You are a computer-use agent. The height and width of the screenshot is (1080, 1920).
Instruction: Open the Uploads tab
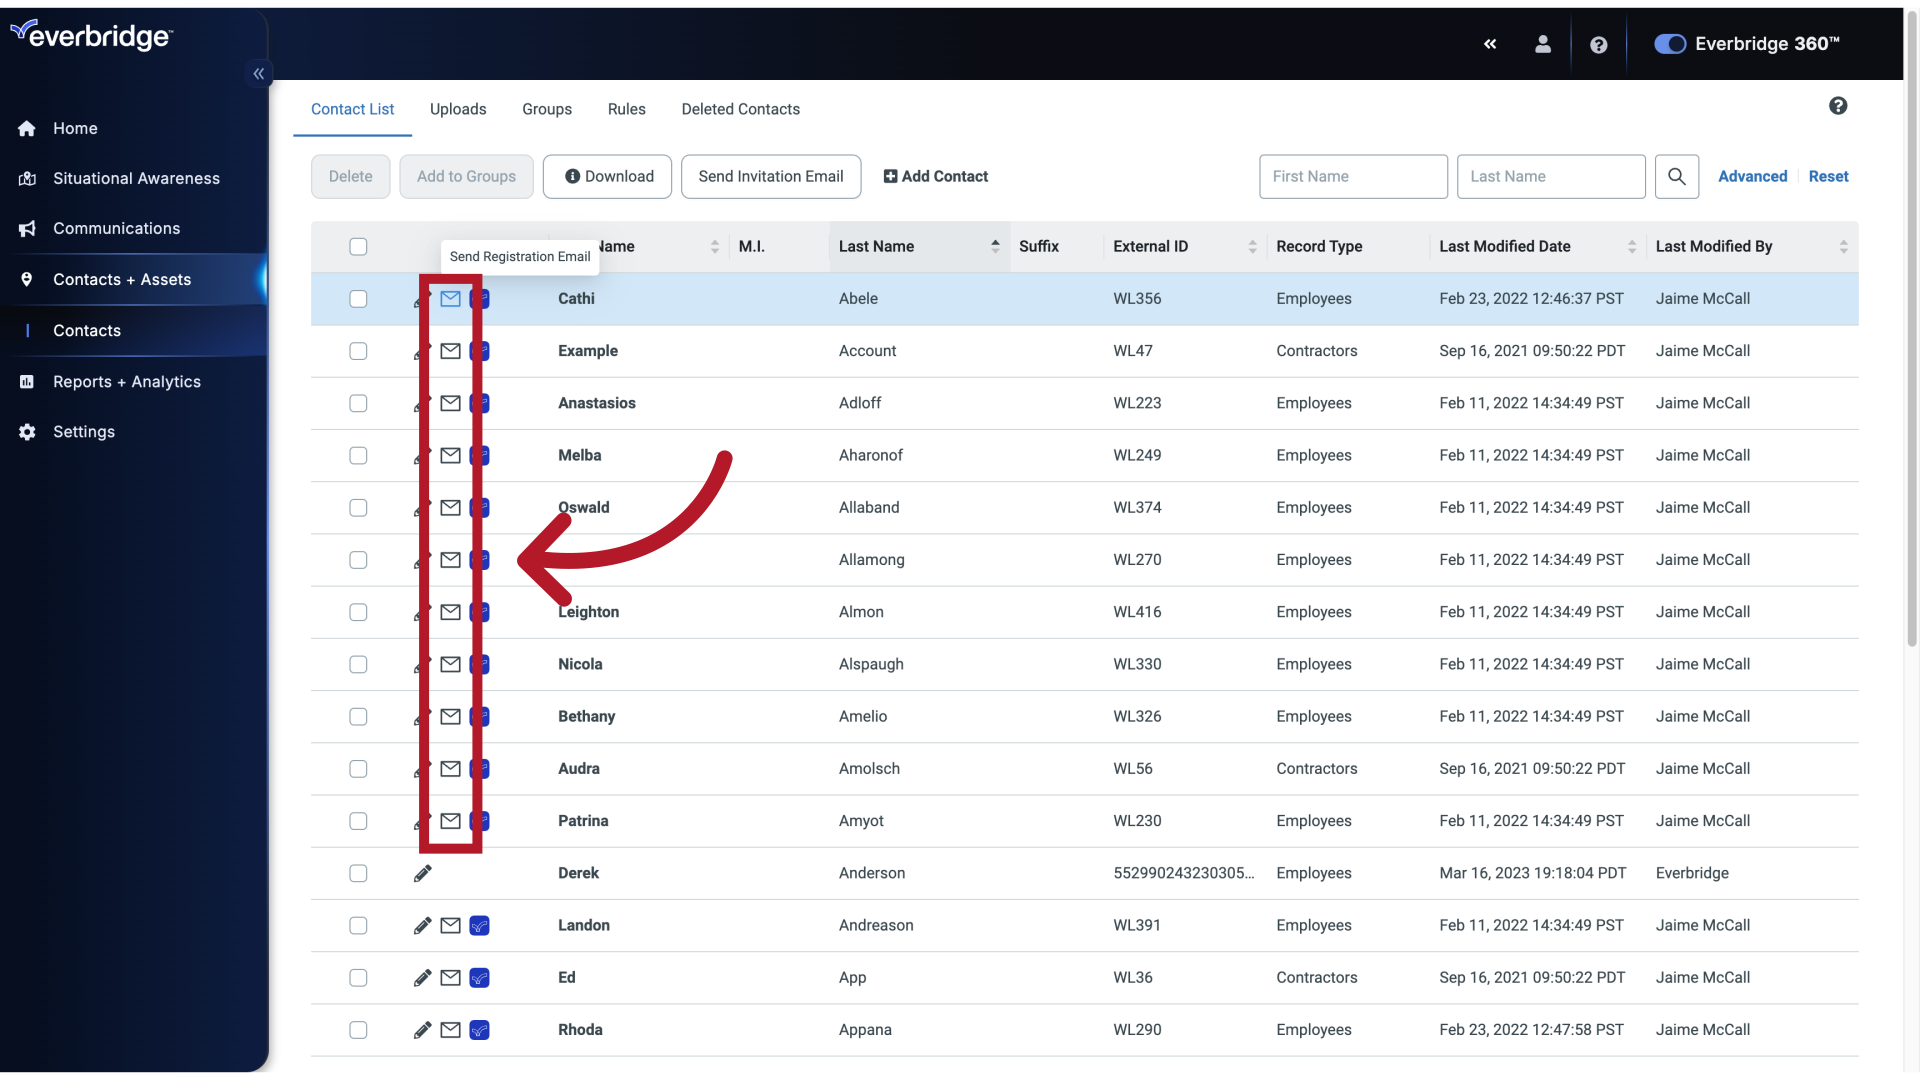[458, 108]
